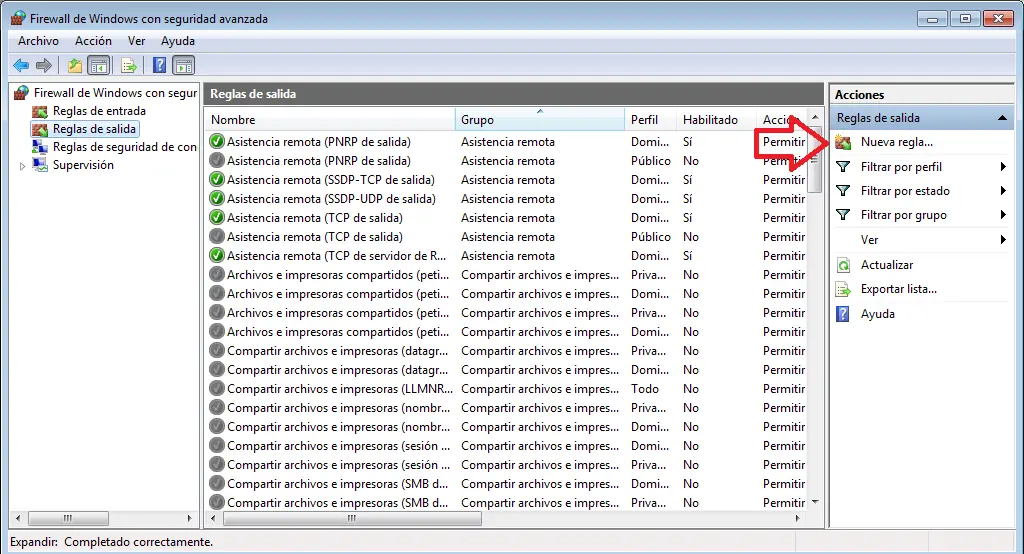
Task: Sort rules by the Grupo column header
Action: (540, 120)
